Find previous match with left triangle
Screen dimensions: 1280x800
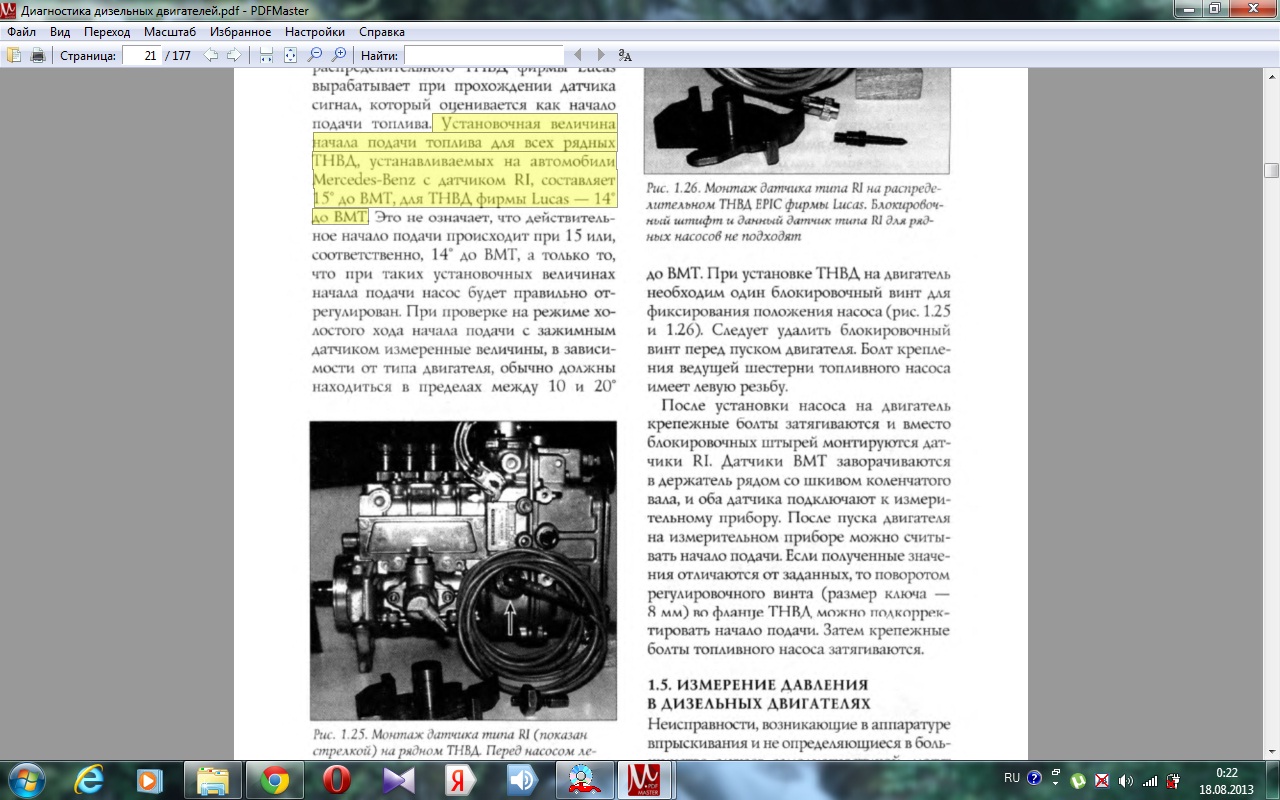pos(577,55)
